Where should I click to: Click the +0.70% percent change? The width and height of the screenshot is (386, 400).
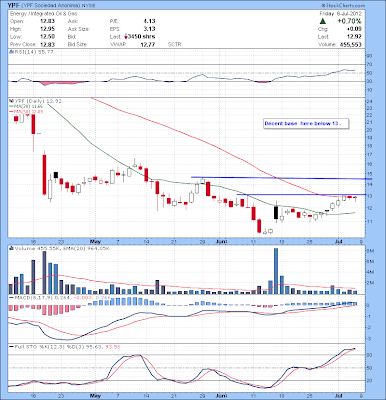[x=349, y=21]
